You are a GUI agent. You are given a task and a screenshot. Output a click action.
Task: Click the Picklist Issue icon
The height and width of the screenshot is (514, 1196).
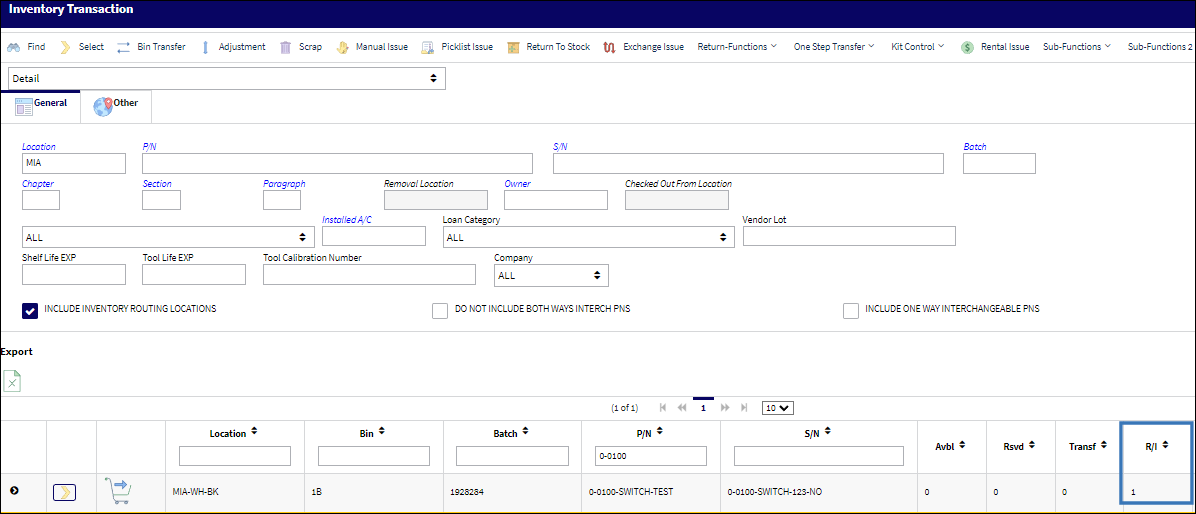pos(428,47)
